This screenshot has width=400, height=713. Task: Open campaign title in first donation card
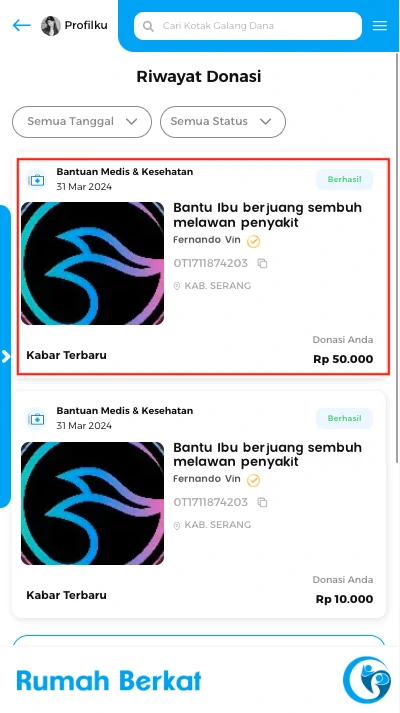pyautogui.click(x=267, y=215)
